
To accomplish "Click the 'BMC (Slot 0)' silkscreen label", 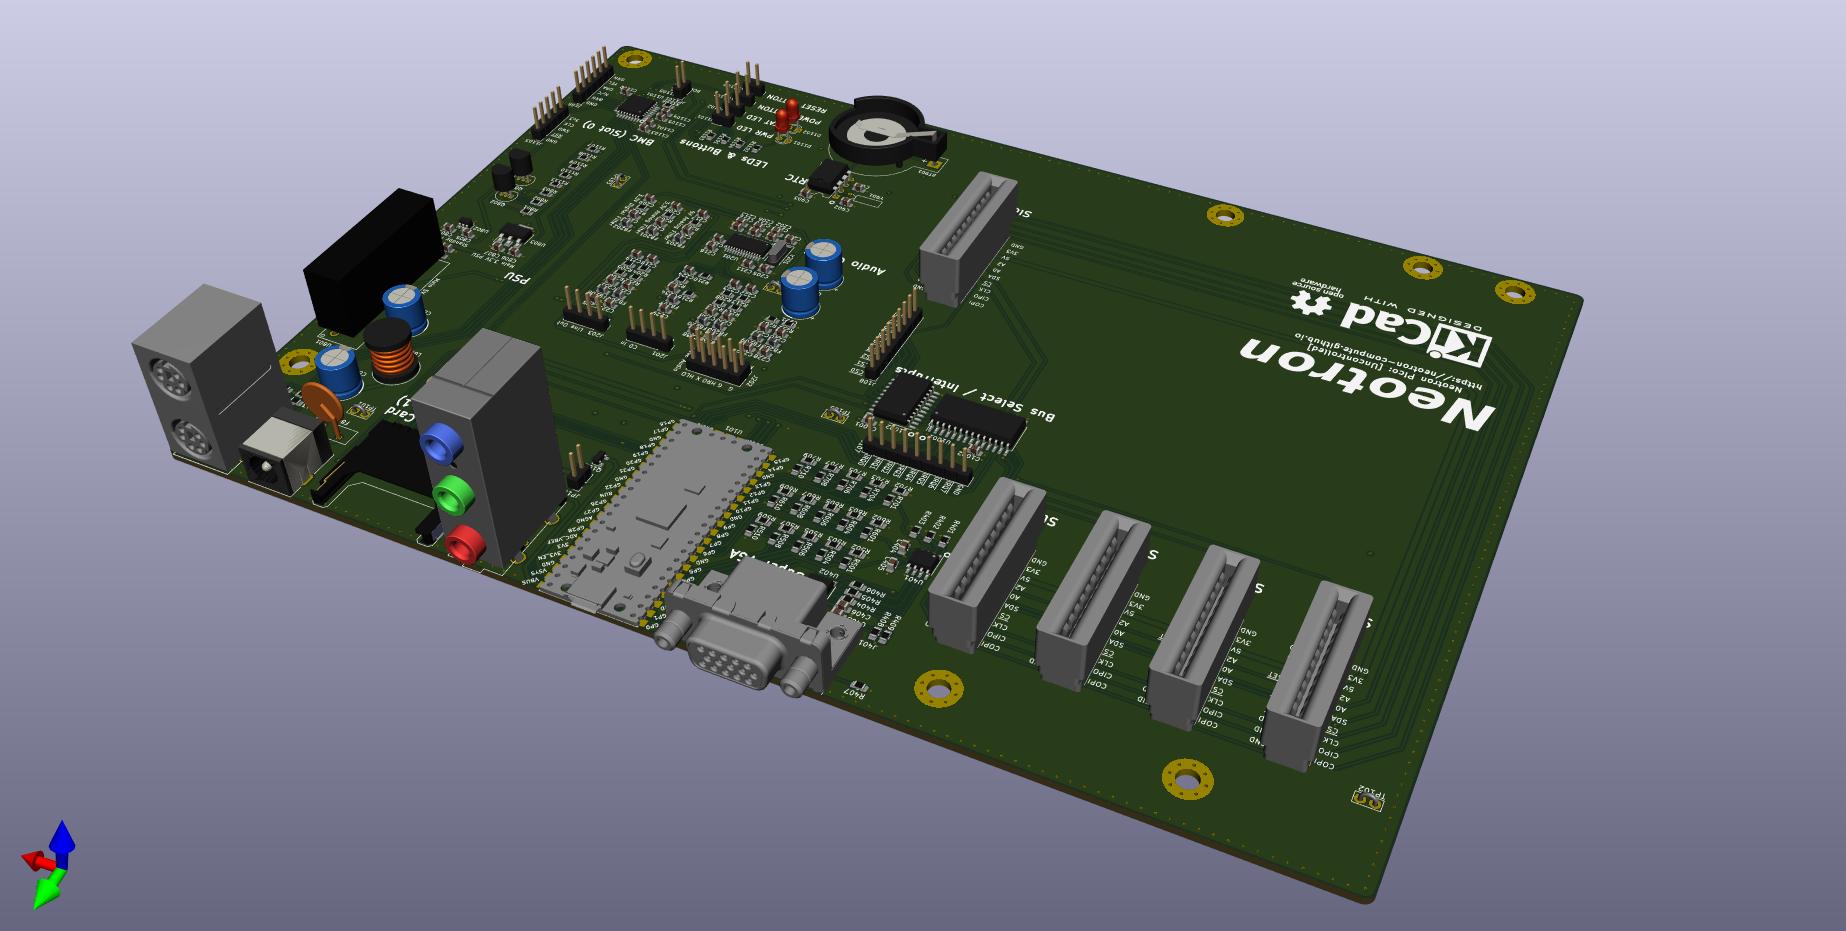I will 618,134.
